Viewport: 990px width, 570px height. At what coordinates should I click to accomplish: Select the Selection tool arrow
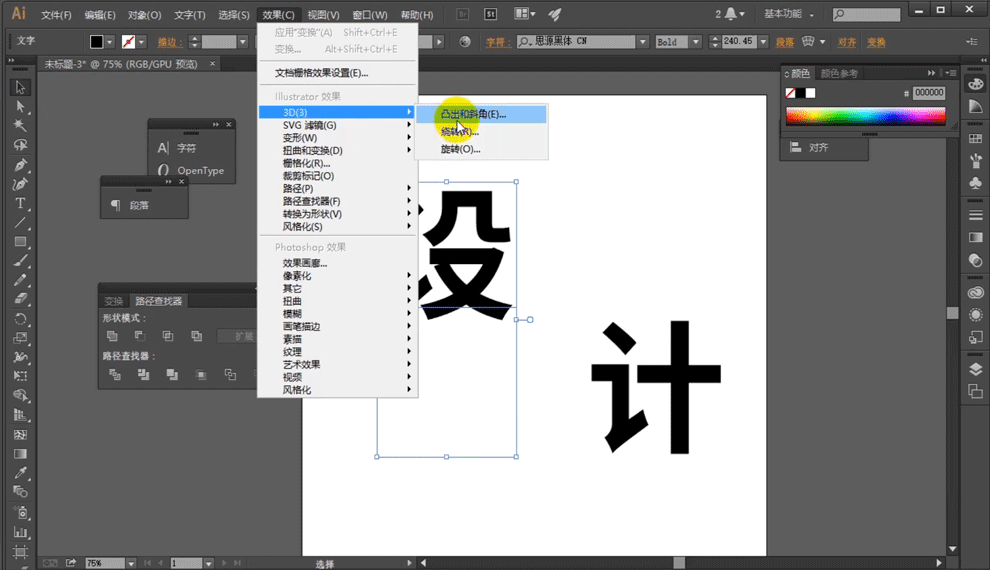[20, 86]
